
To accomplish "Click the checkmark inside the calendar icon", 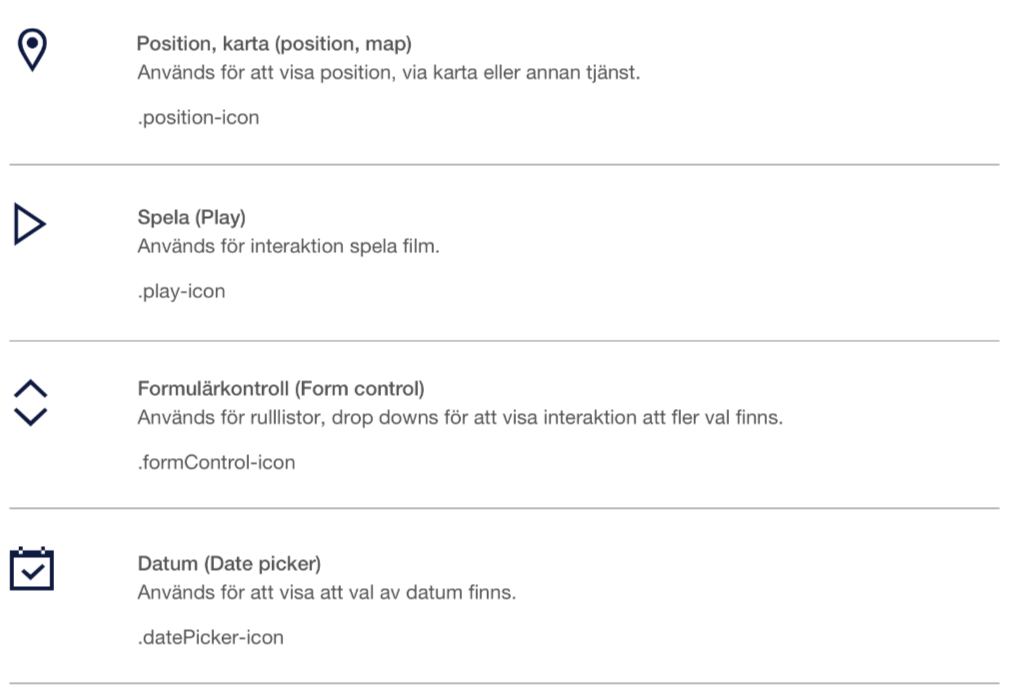I will (32, 571).
